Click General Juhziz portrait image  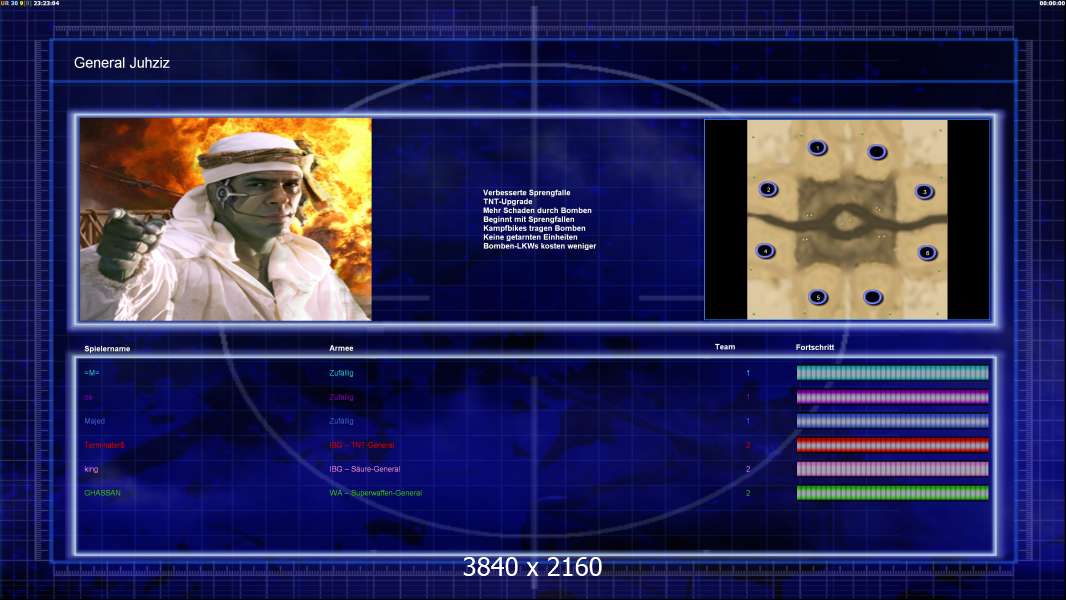(226, 219)
